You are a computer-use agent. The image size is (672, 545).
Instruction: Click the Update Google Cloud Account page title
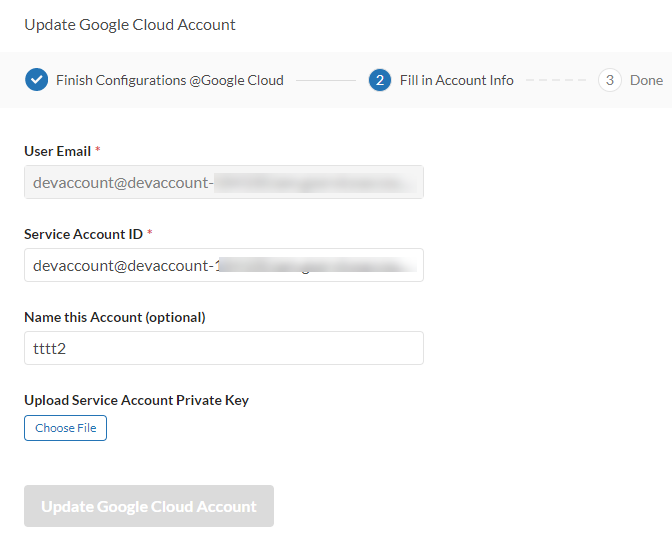pyautogui.click(x=130, y=24)
